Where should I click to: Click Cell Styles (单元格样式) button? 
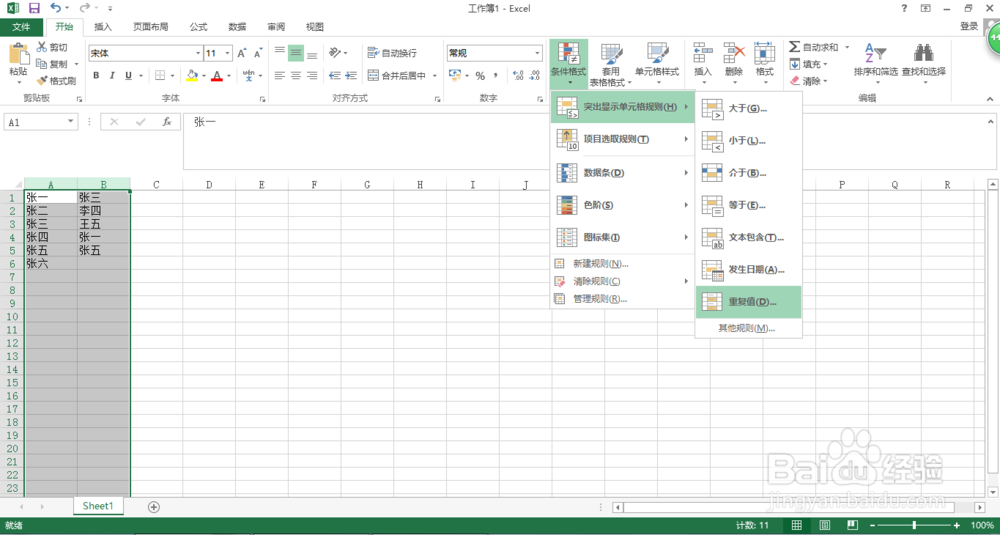[657, 63]
